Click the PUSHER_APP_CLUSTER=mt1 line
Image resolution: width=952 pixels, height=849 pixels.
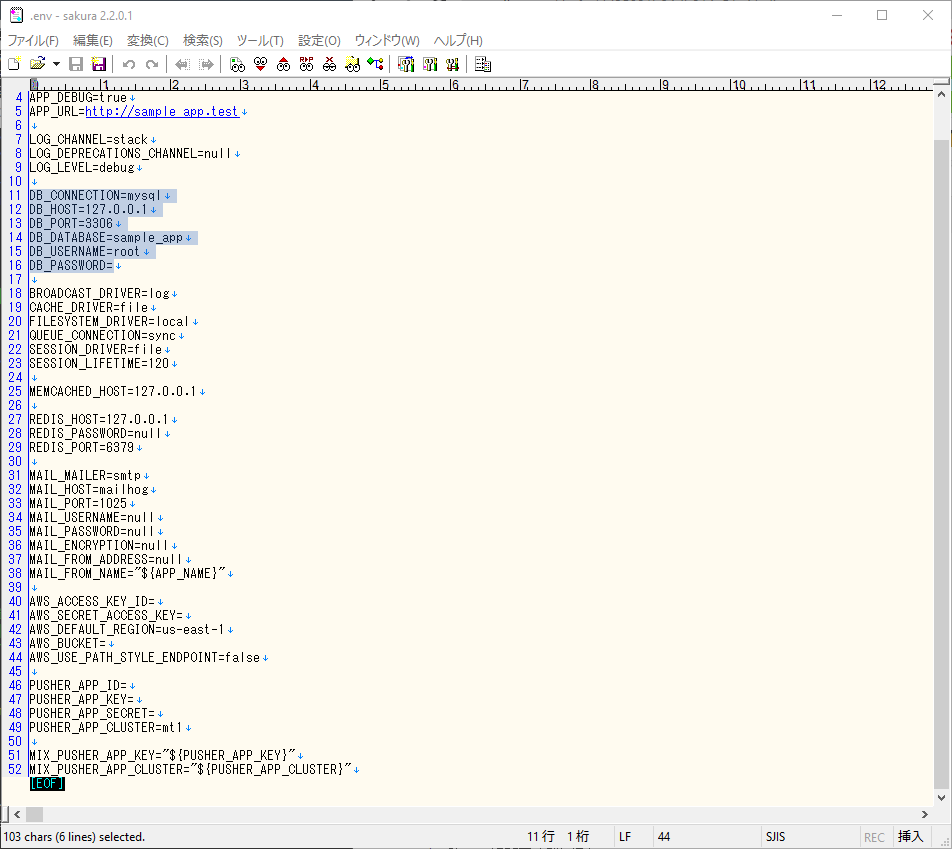[106, 728]
